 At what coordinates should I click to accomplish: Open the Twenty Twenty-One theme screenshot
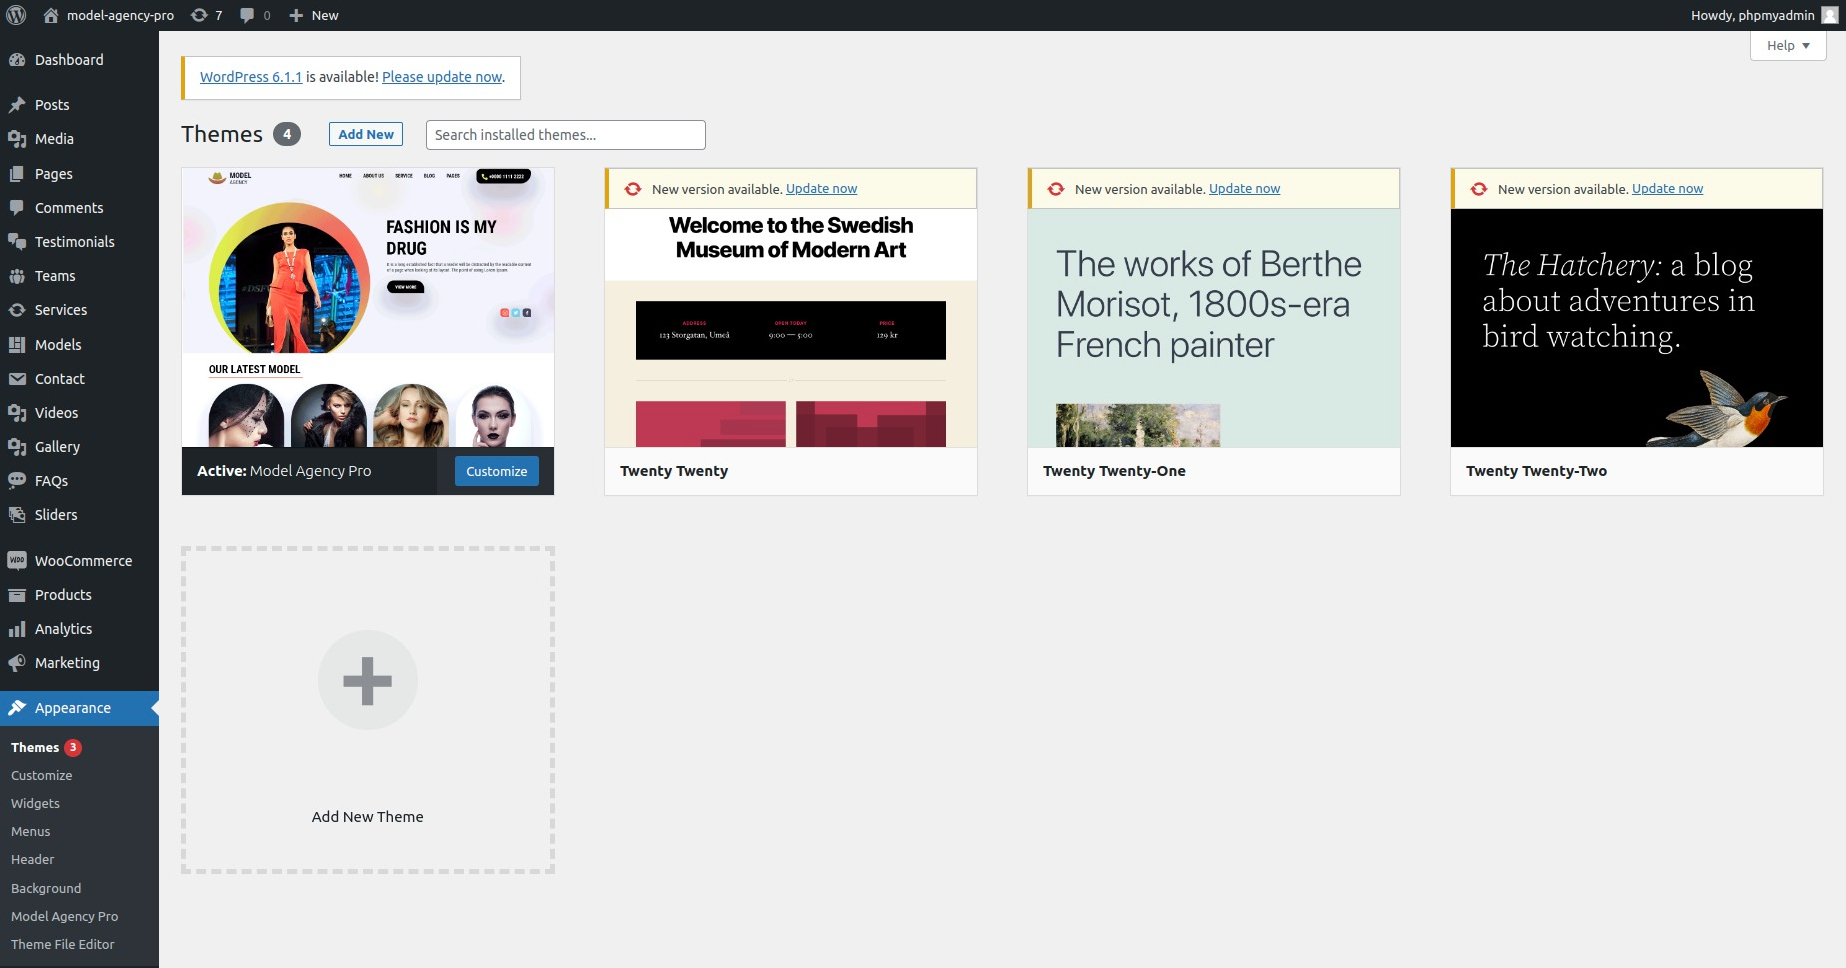point(1214,328)
